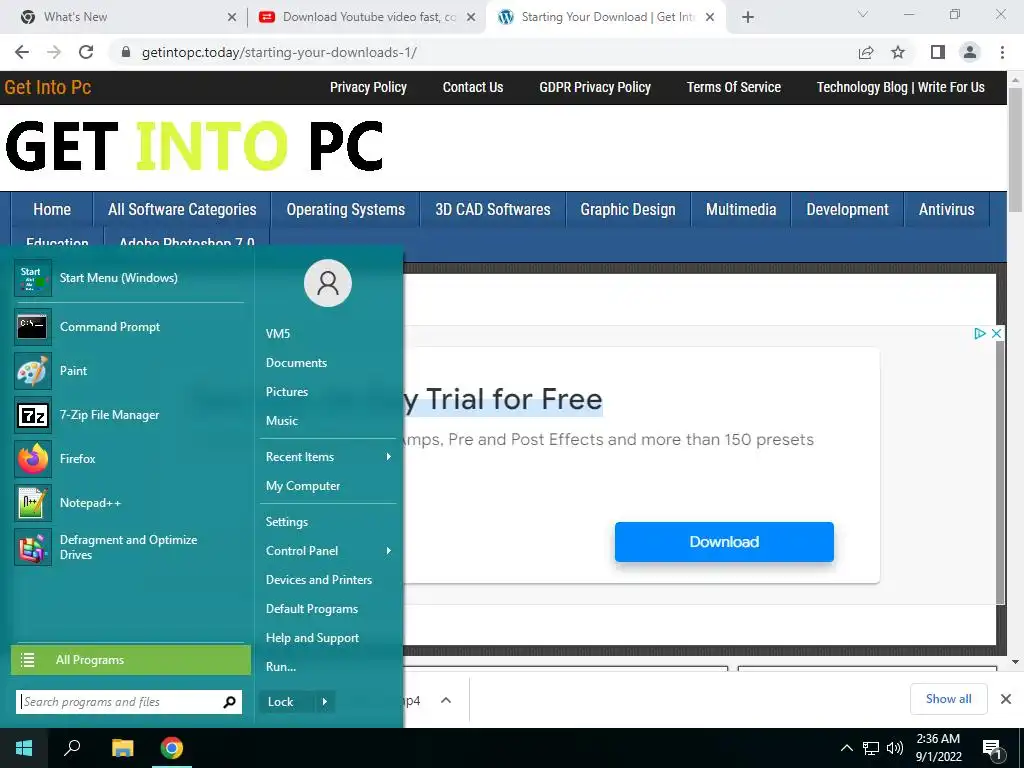The width and height of the screenshot is (1024, 768).
Task: Open 7-Zip File Manager
Action: click(x=129, y=415)
